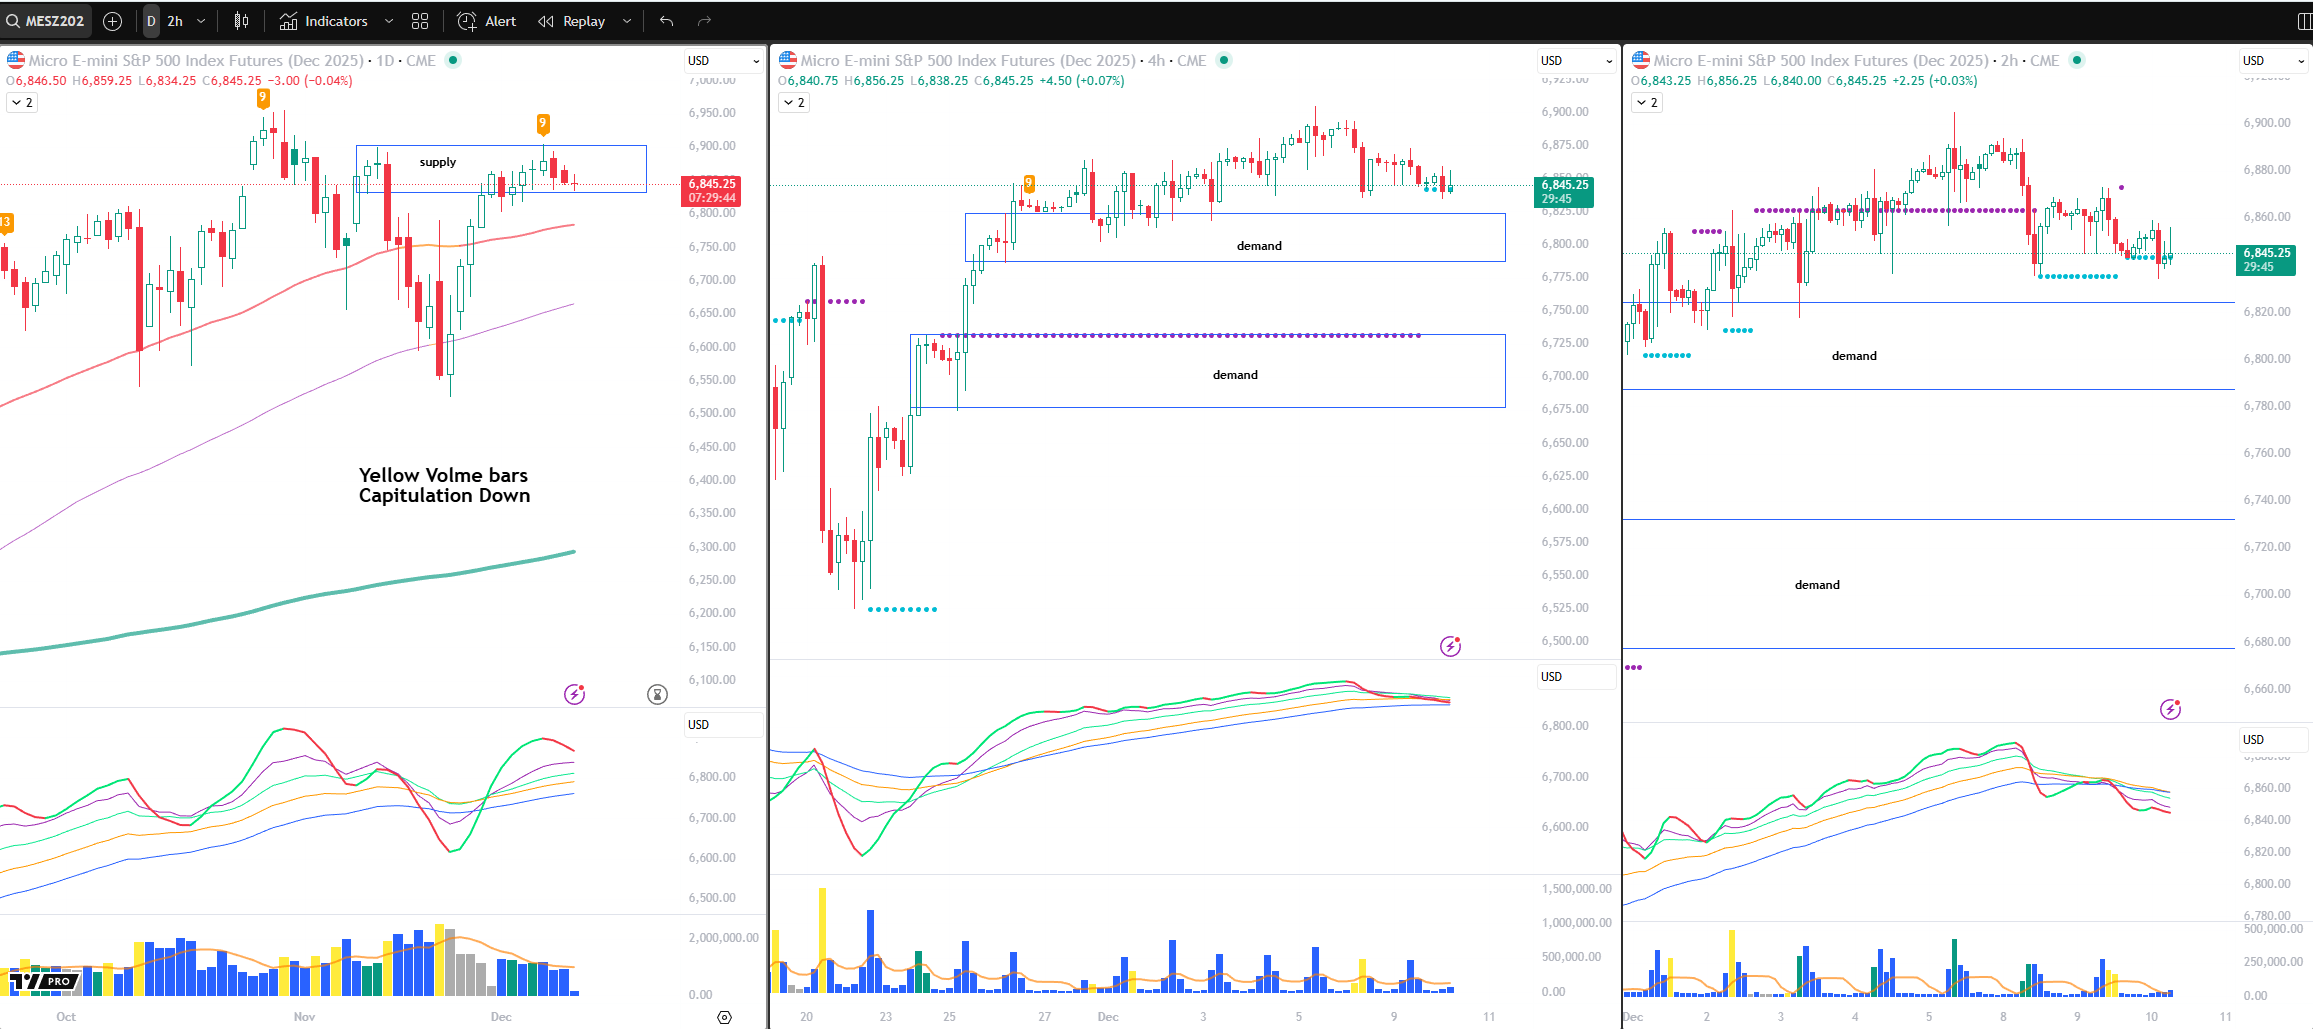Screen dimensions: 2313x1029
Task: Open the layout setup icon at top right
Action: point(2304,21)
